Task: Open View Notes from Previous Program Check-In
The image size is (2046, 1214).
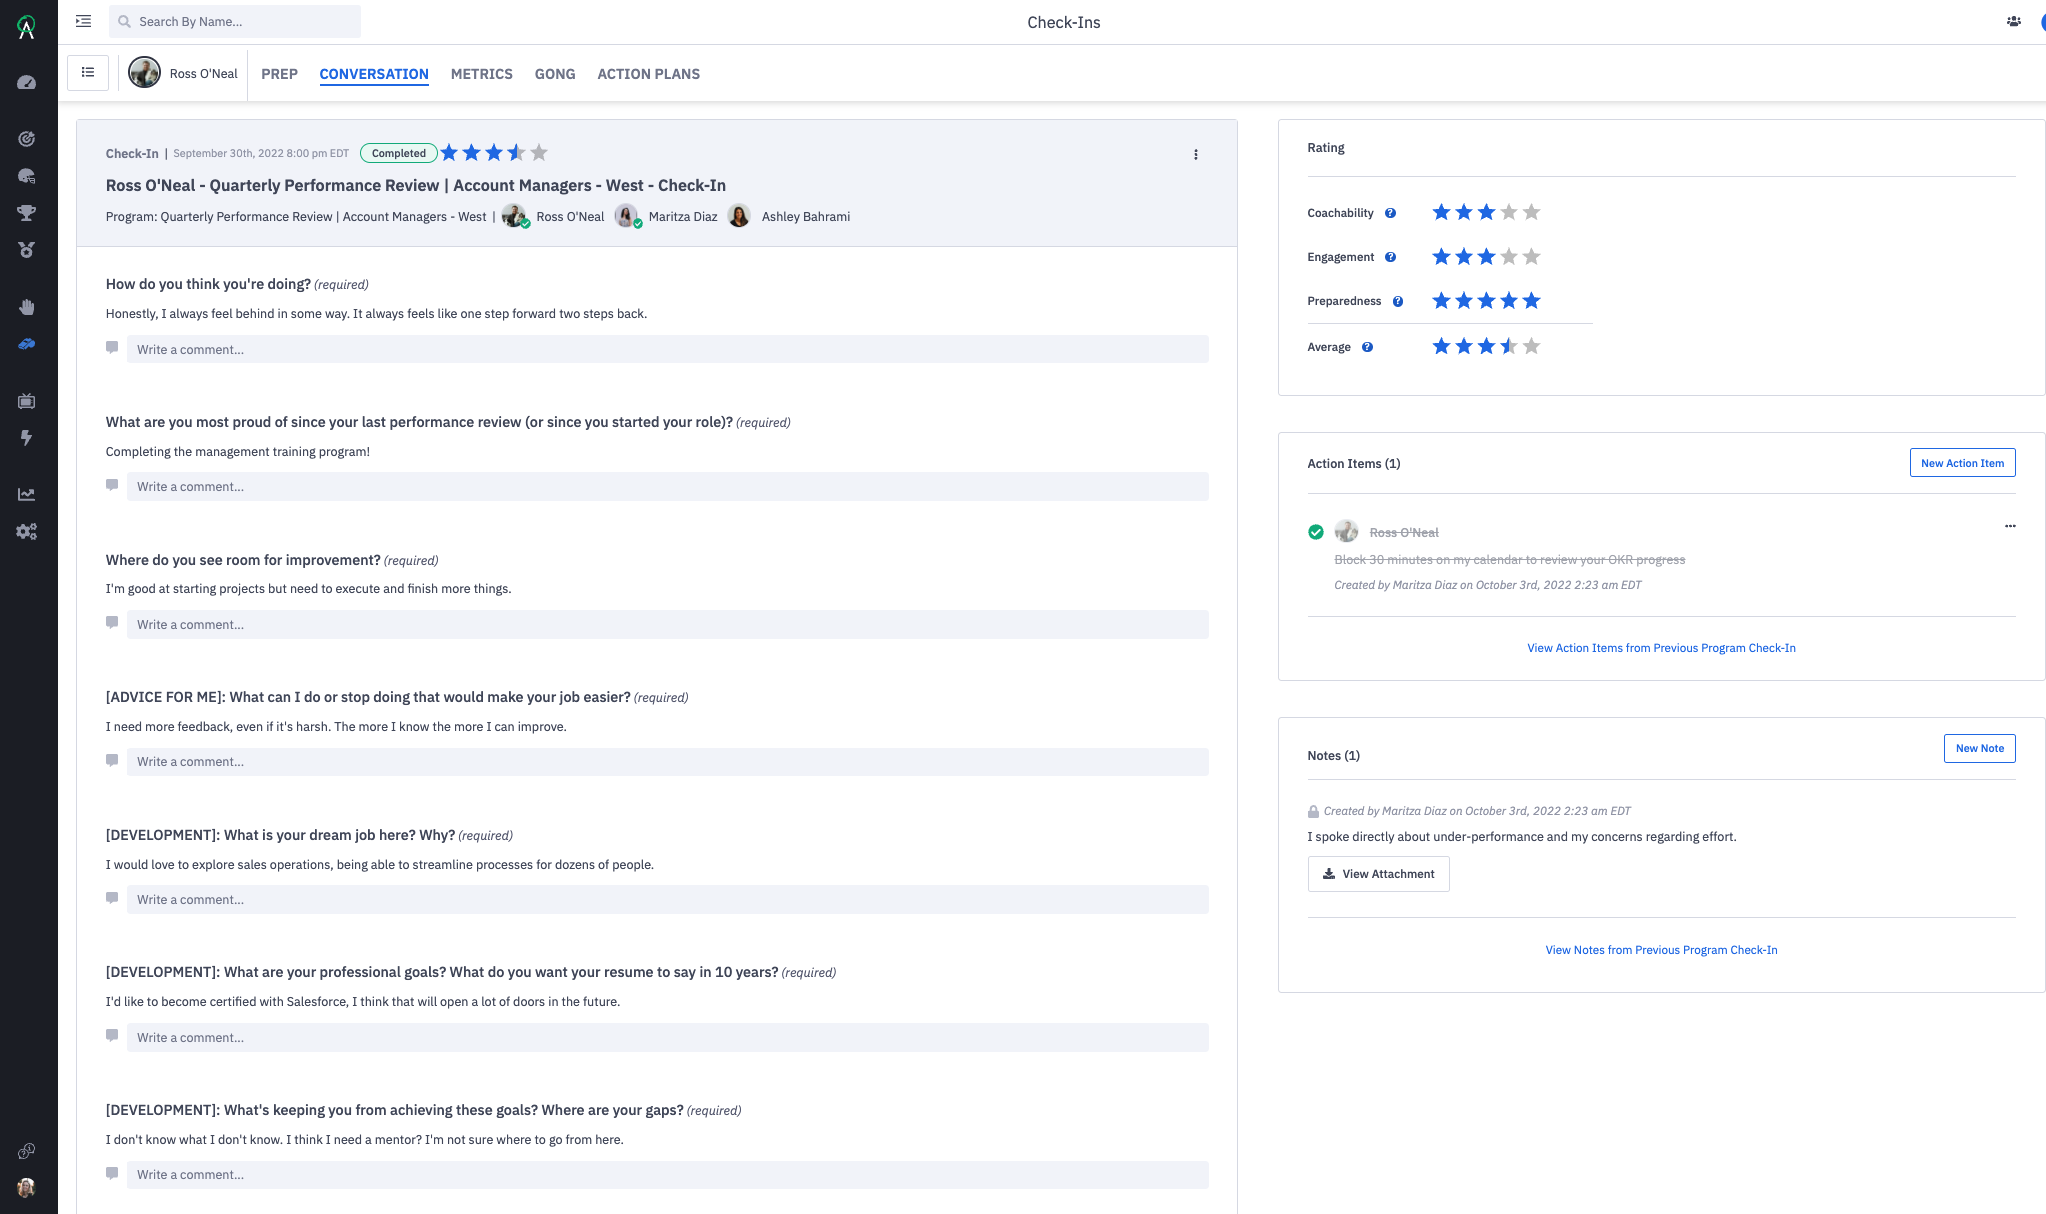Action: click(x=1660, y=949)
